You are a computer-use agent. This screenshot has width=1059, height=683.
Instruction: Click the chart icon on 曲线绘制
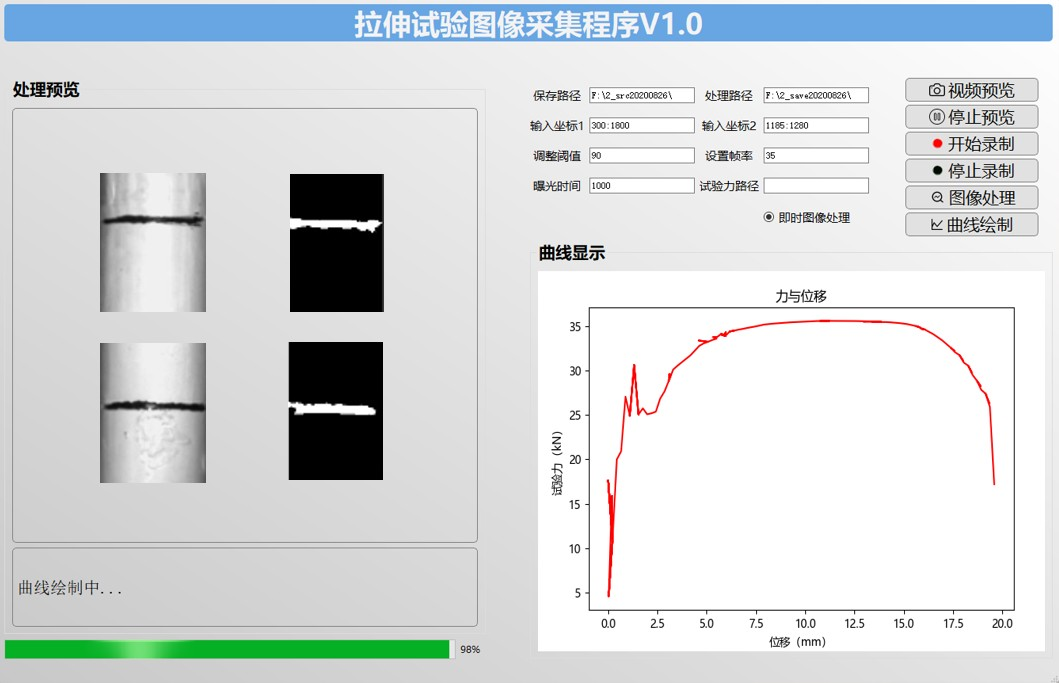pos(936,225)
